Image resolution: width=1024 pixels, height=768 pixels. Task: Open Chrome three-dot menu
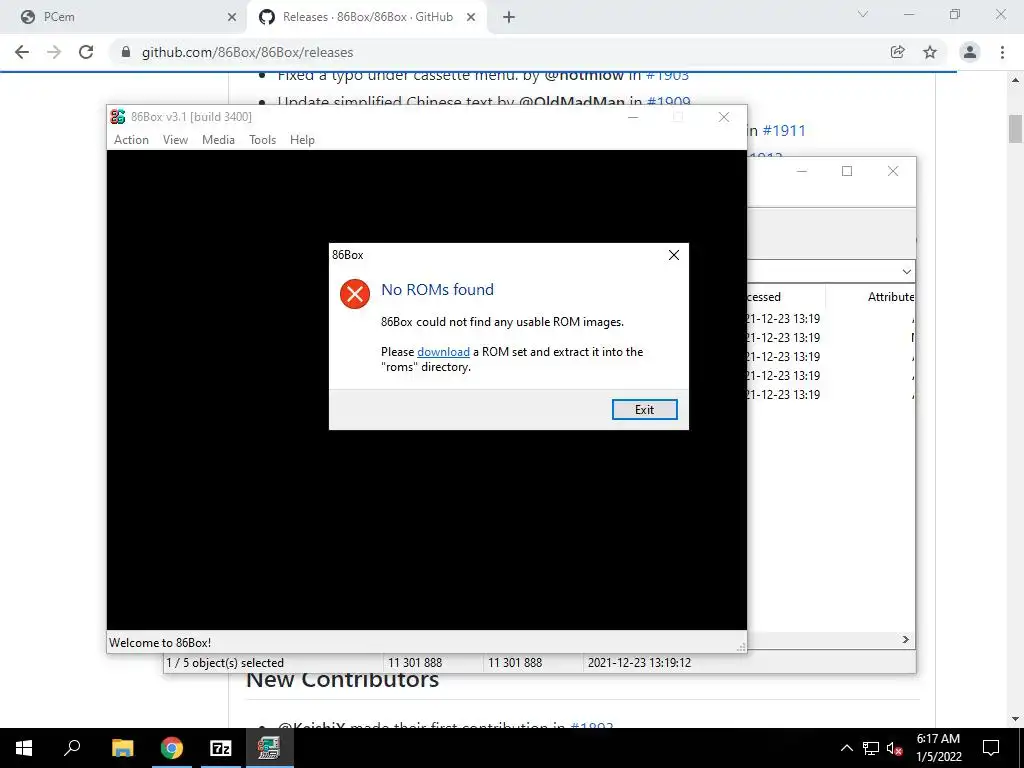coord(1002,52)
